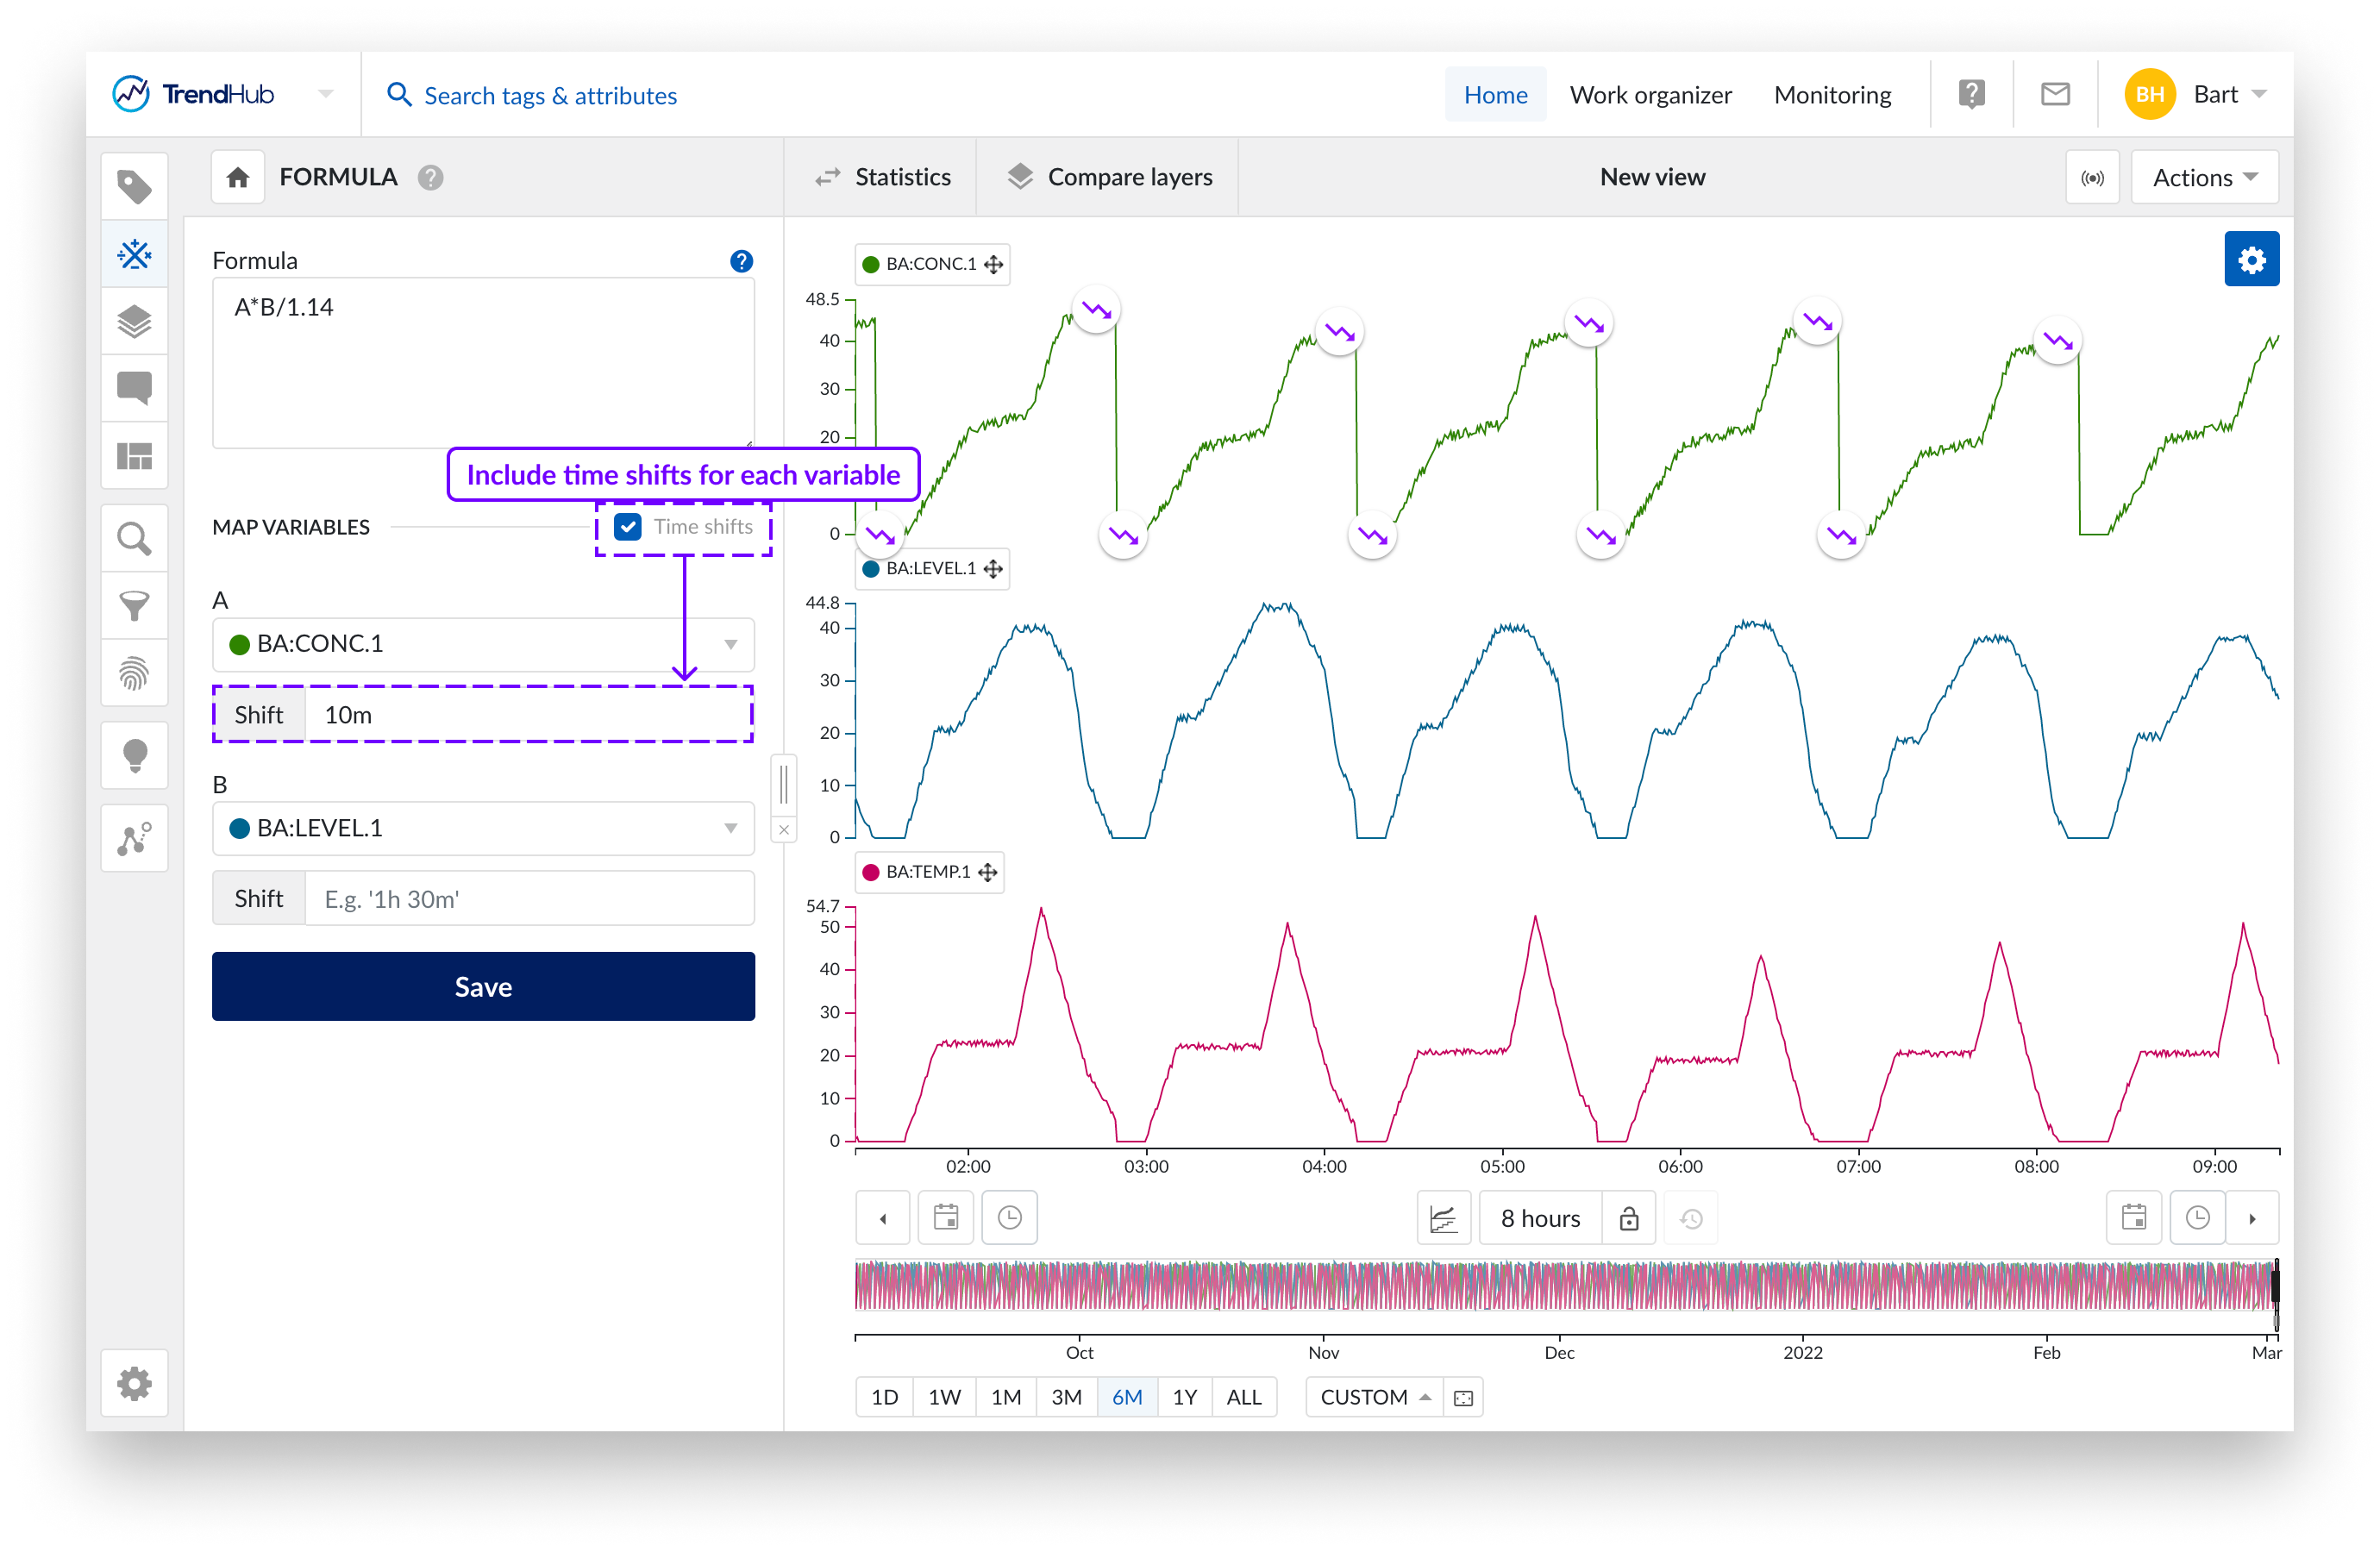Viewport: 2380px width, 1552px height.
Task: Open the filter funnel sidebar tool
Action: point(134,605)
